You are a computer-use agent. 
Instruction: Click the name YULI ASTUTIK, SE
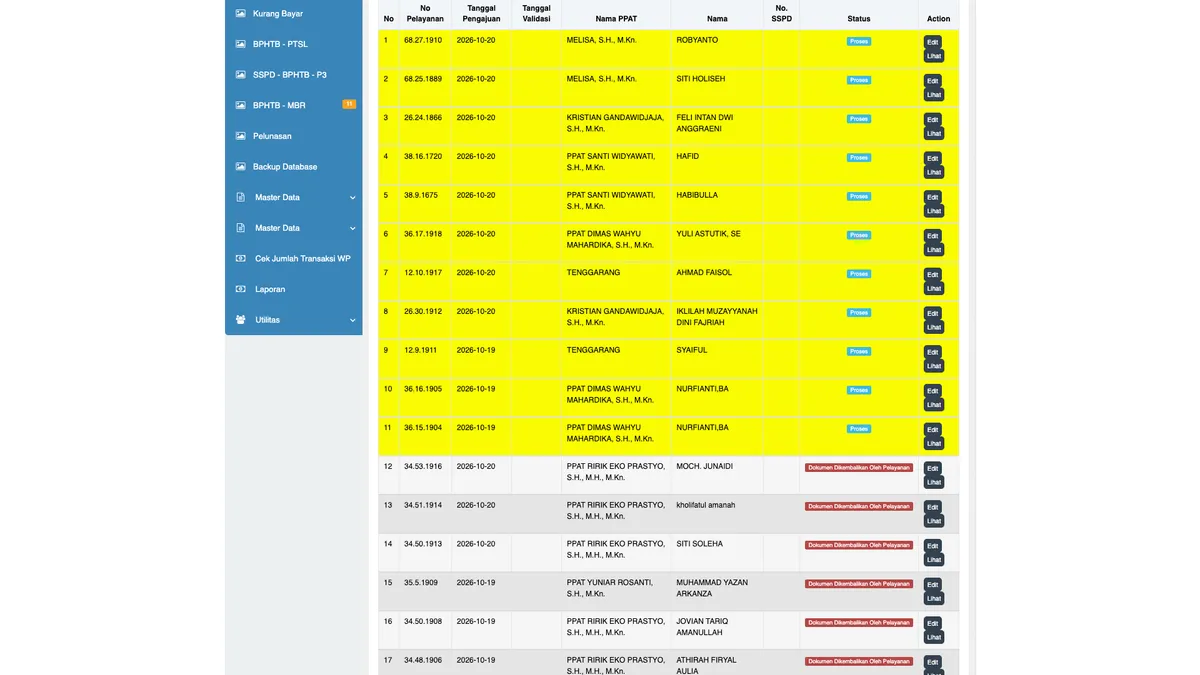pyautogui.click(x=708, y=234)
